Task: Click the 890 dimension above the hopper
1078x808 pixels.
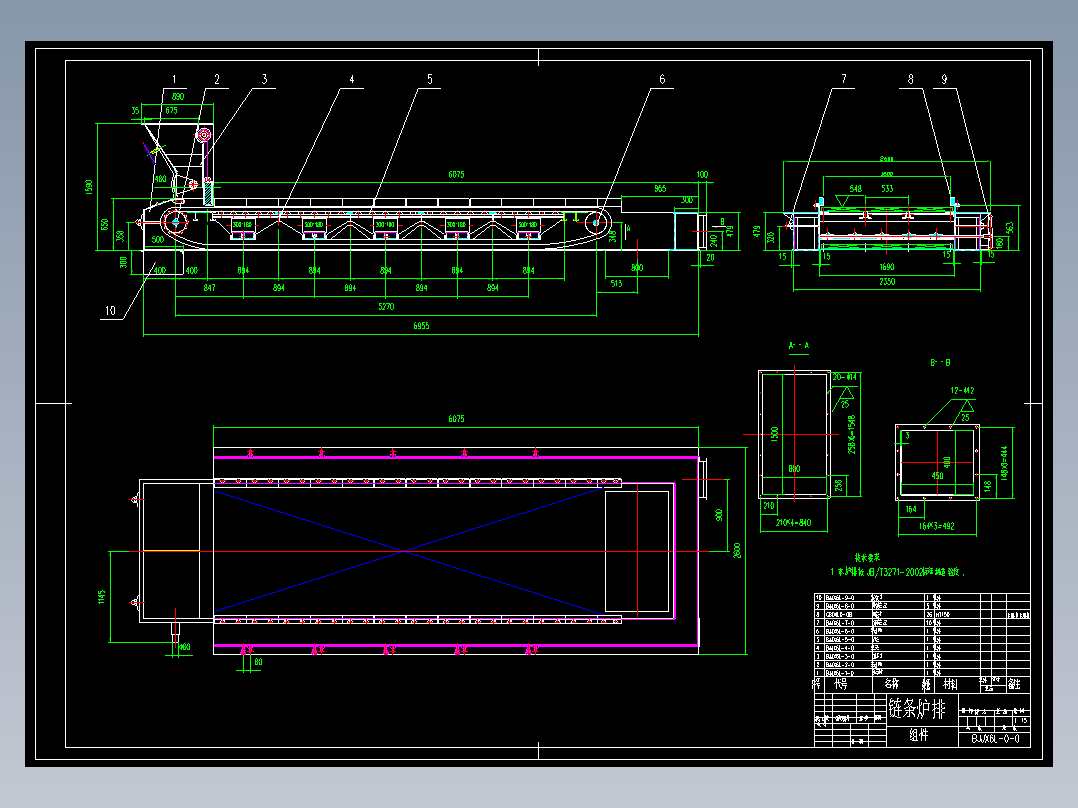Action: 178,97
